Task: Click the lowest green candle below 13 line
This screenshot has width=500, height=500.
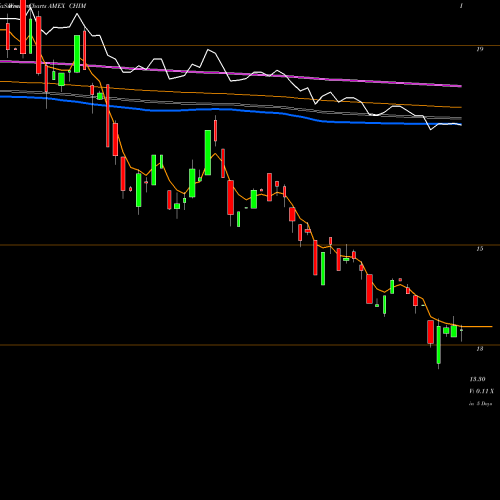Action: point(439,345)
